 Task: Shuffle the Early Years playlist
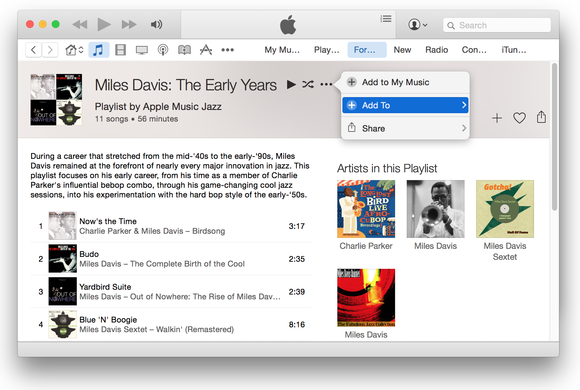[308, 85]
